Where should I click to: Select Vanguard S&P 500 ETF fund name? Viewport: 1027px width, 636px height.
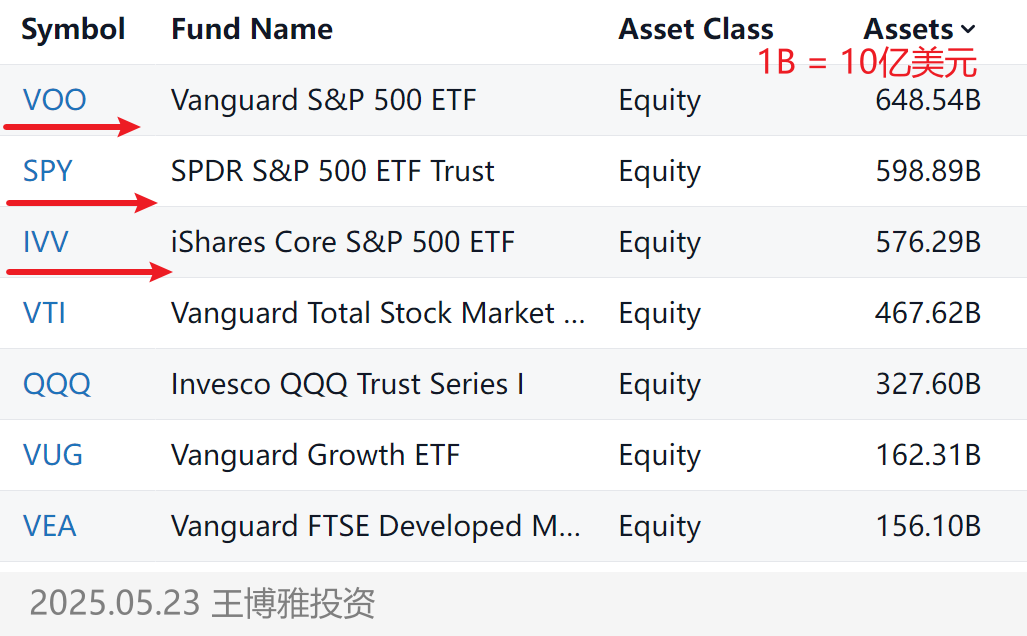(x=324, y=100)
